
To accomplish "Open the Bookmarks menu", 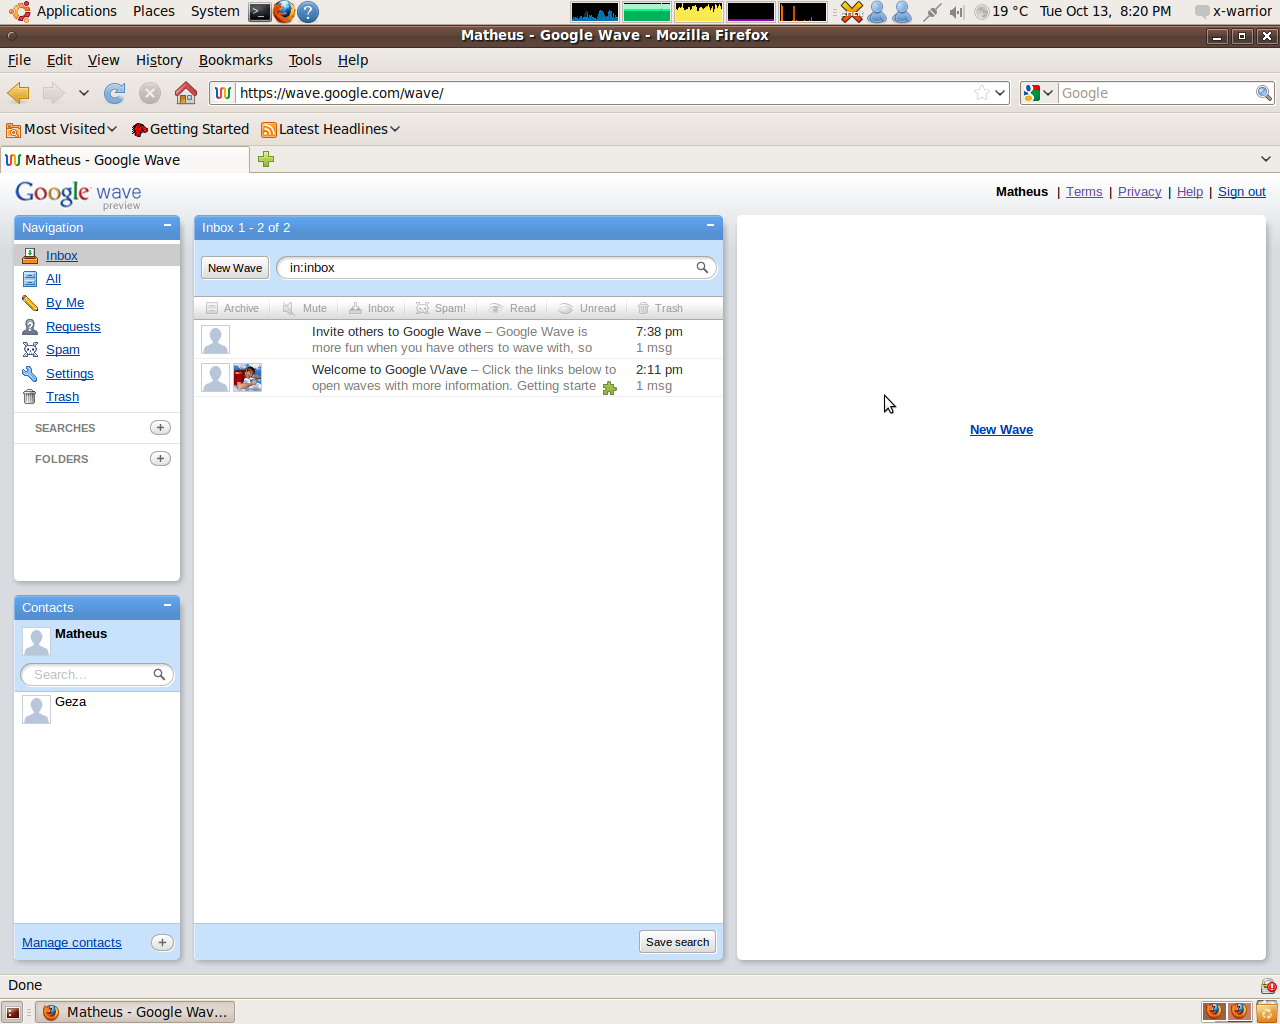I will click(236, 60).
